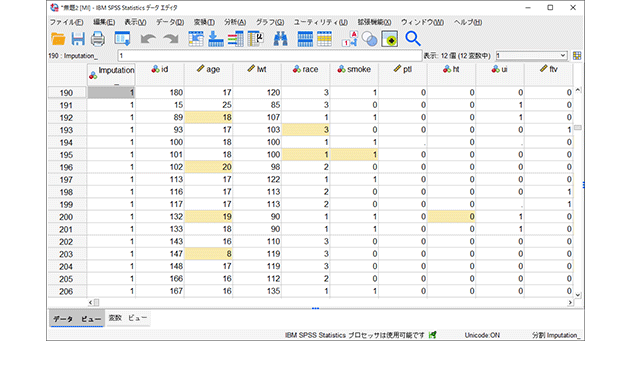This screenshot has width=630, height=380.
Task: Open the データ(D) menu
Action: [x=170, y=22]
